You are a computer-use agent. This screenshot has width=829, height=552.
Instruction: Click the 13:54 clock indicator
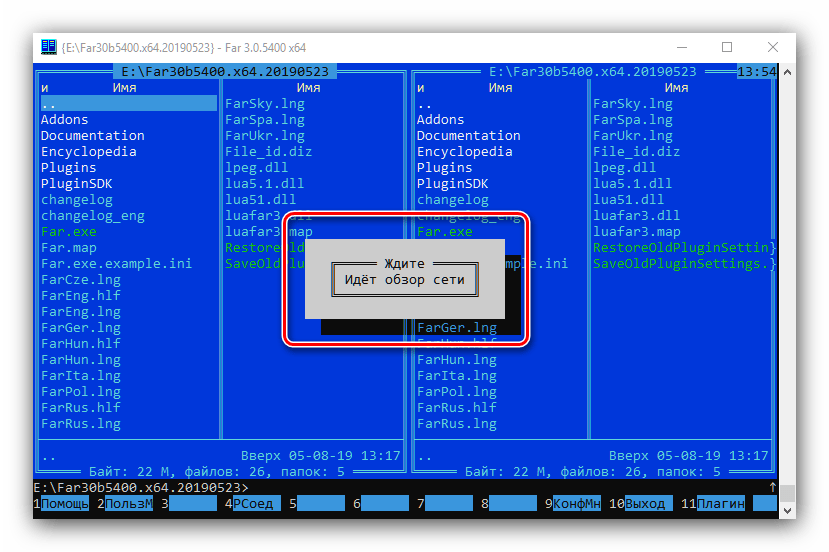tap(755, 72)
